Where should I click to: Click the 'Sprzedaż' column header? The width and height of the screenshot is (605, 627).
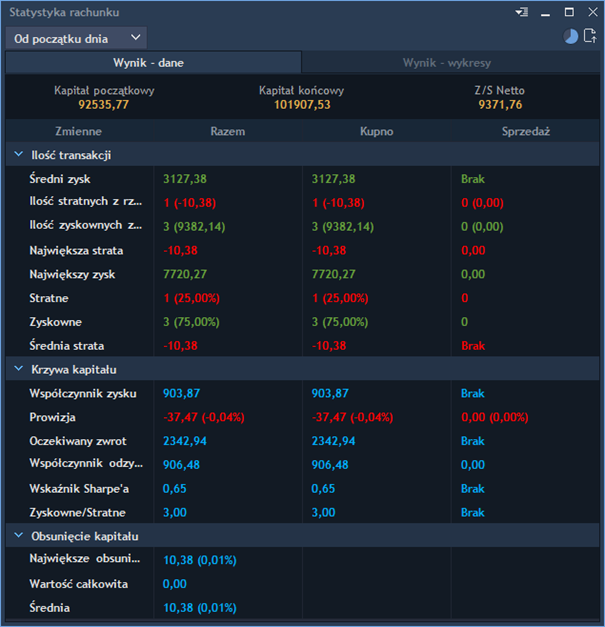526,131
